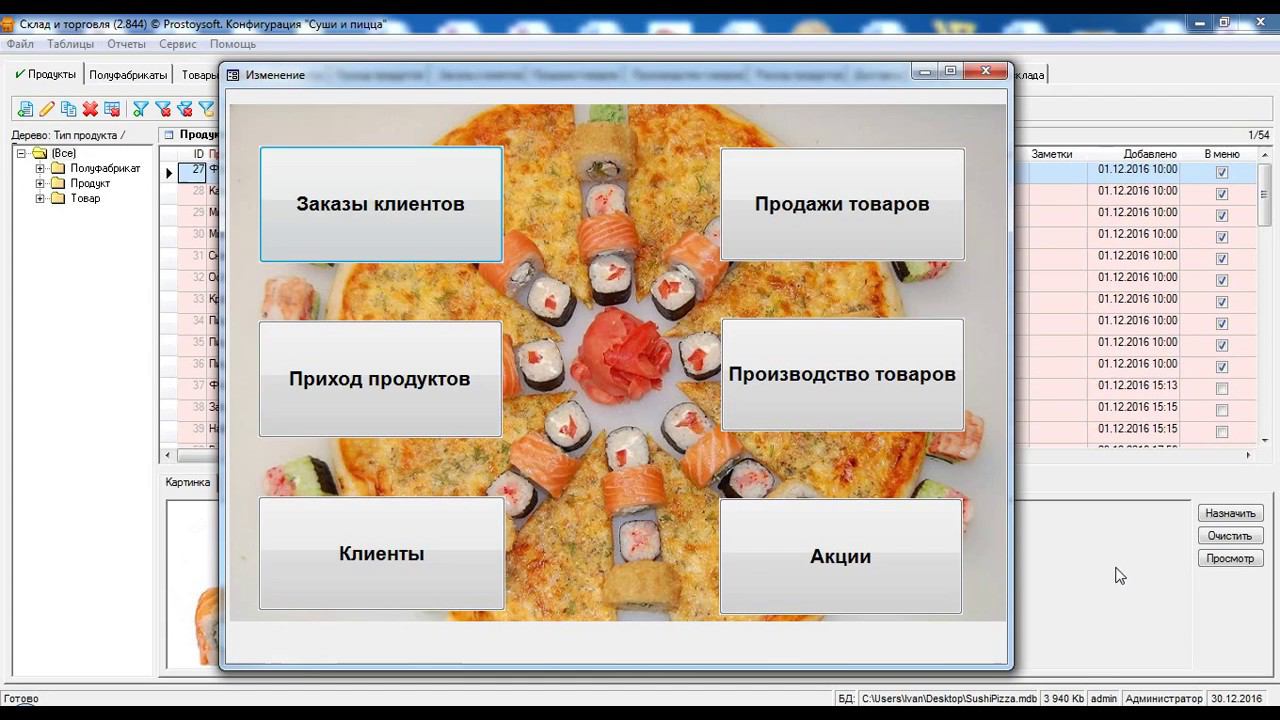Open Заказы клиентов in the dialog
Viewport: 1280px width, 720px height.
click(381, 204)
